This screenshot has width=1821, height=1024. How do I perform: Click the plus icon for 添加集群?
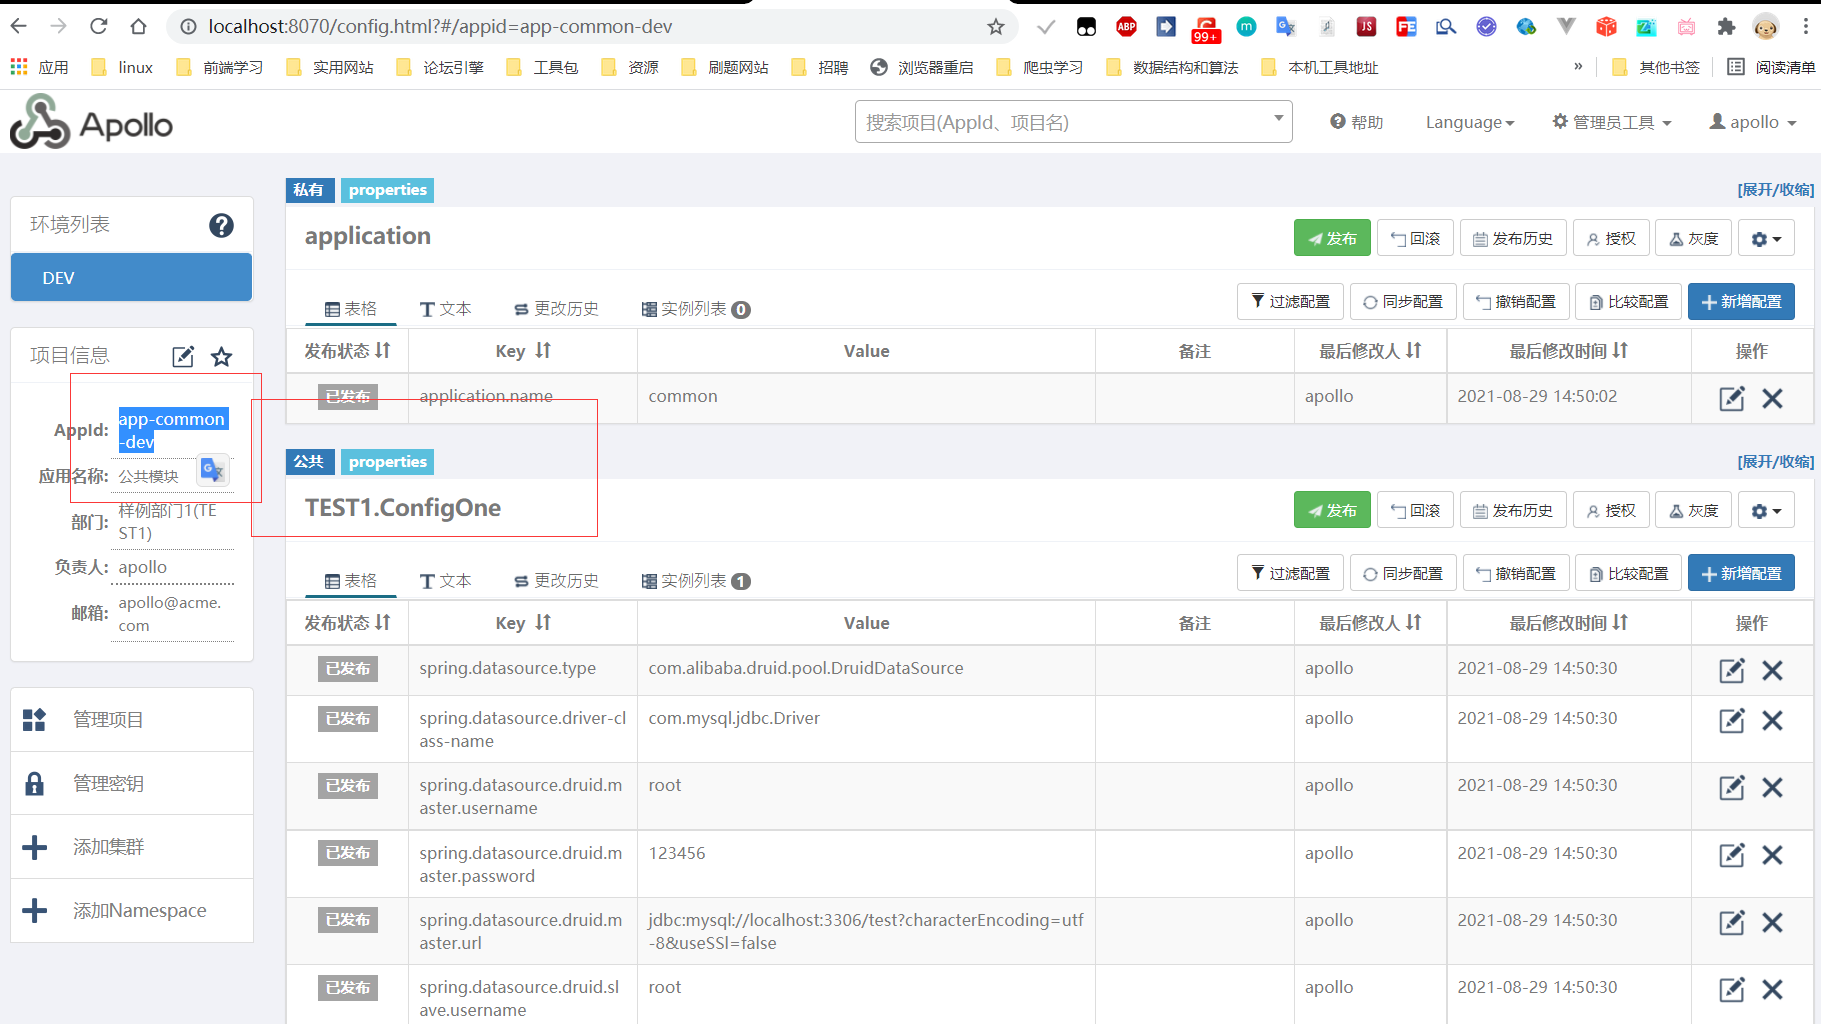coord(35,846)
